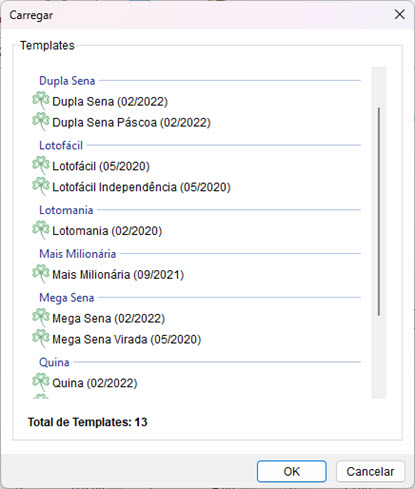Close the Carregar dialog window
Screen dimensions: 415x489
(x=399, y=14)
